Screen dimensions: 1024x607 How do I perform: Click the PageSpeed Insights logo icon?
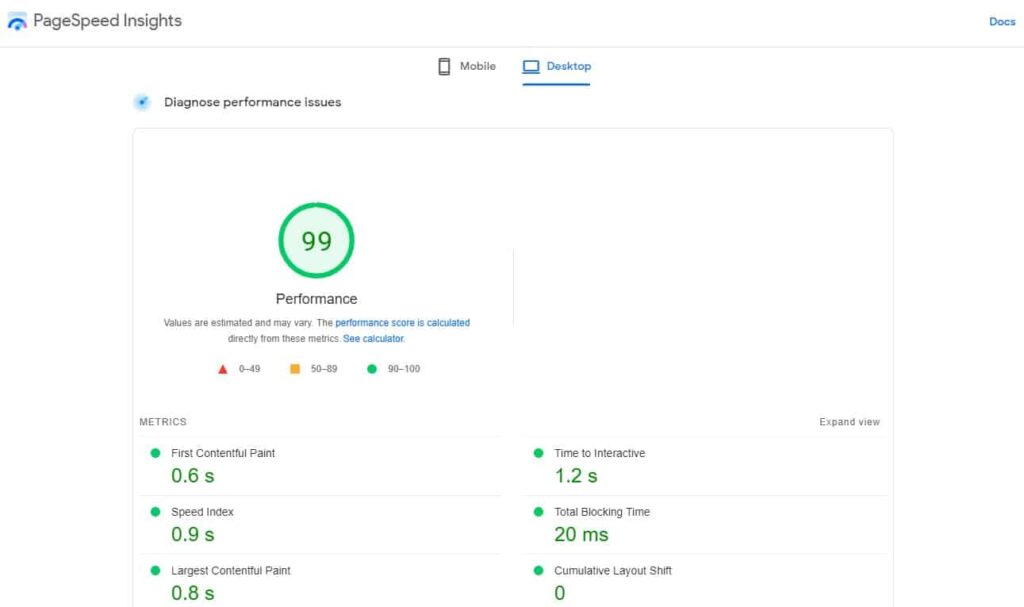(x=17, y=22)
